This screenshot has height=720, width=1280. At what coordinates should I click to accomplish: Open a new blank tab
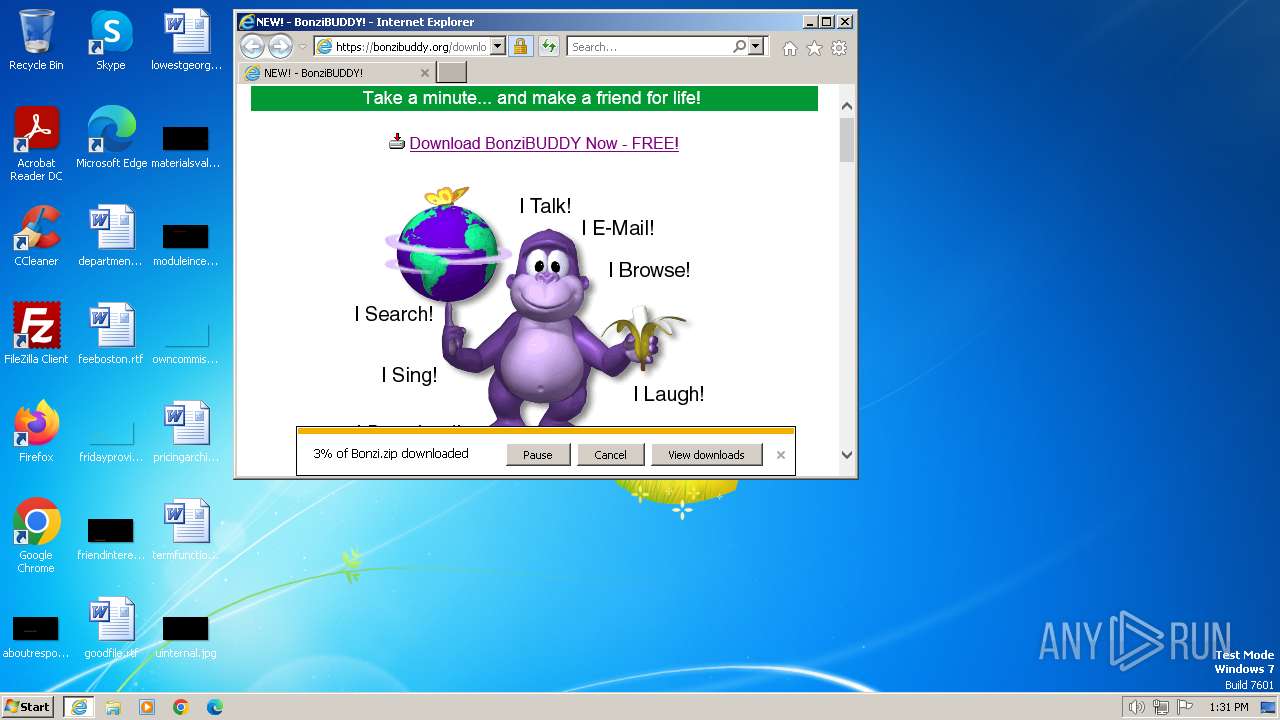(452, 72)
